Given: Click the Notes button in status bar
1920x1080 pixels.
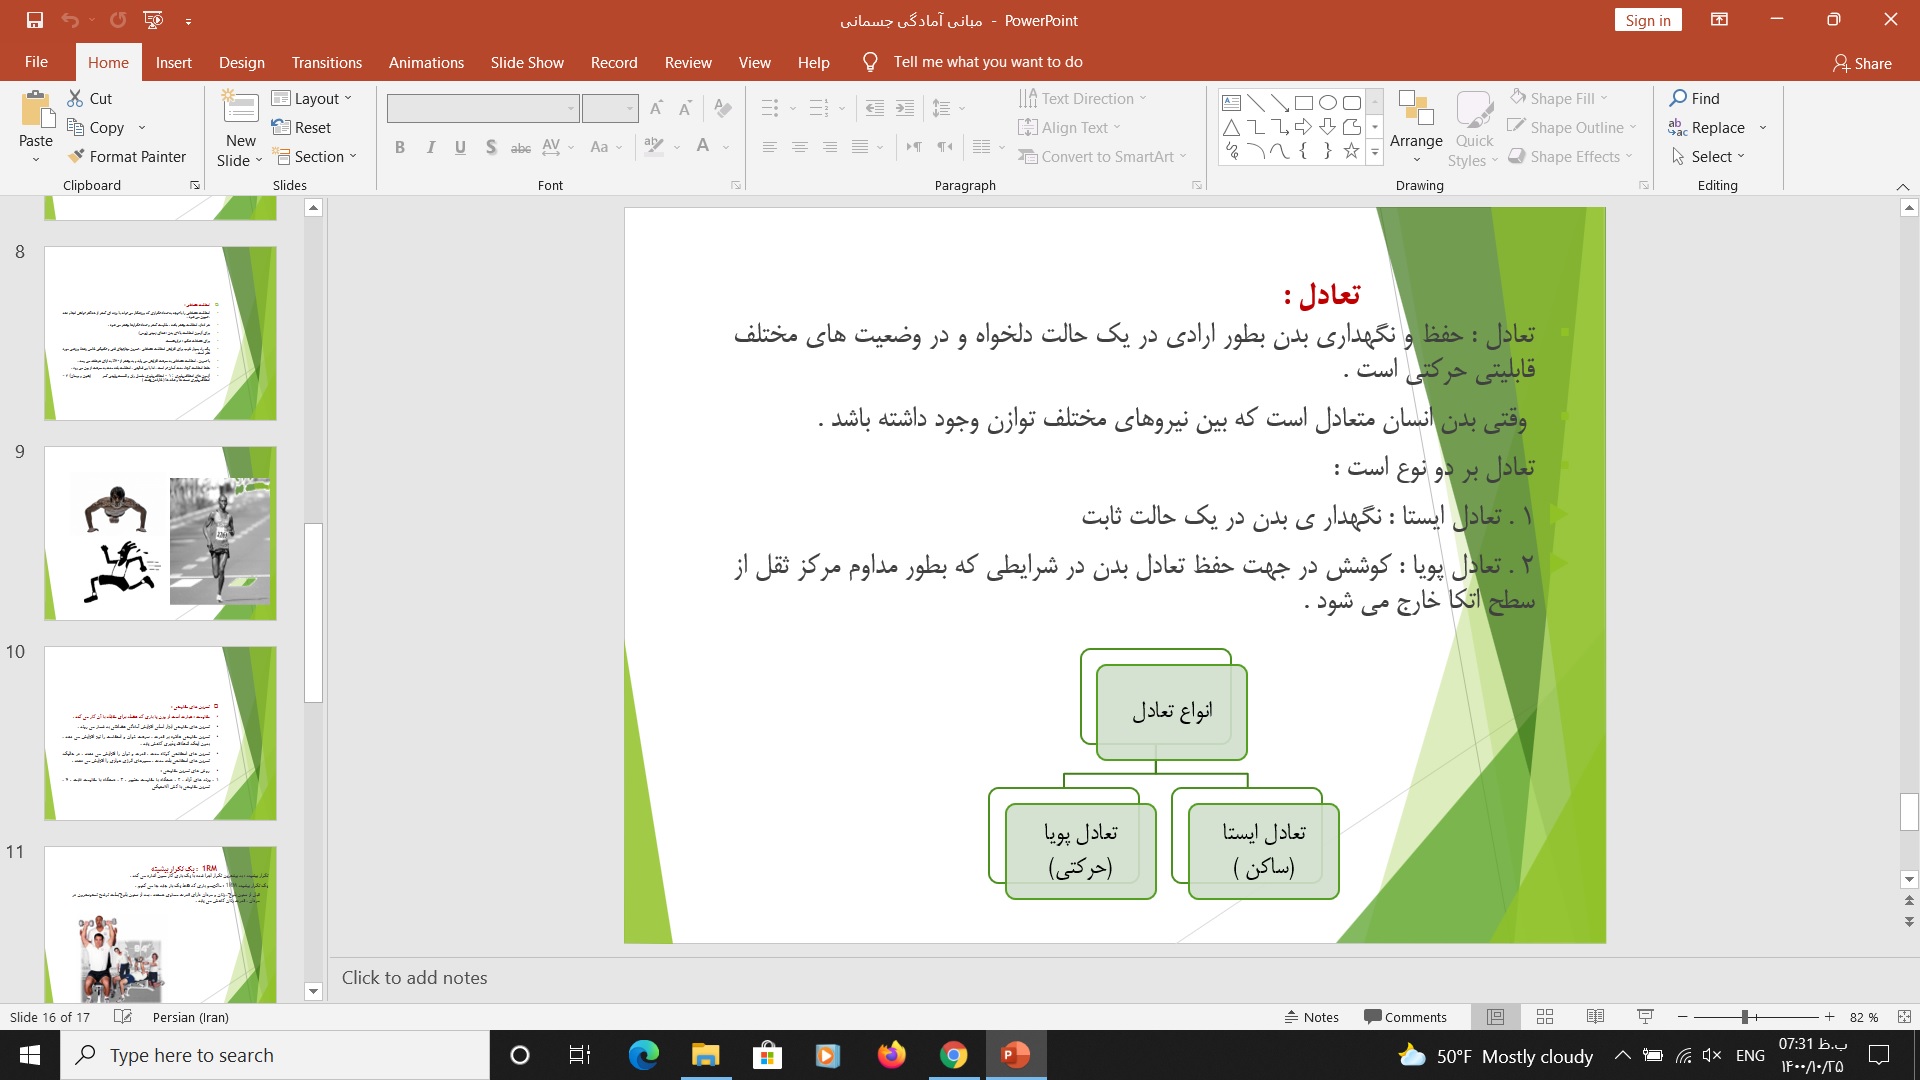Looking at the screenshot, I should pos(1311,1017).
